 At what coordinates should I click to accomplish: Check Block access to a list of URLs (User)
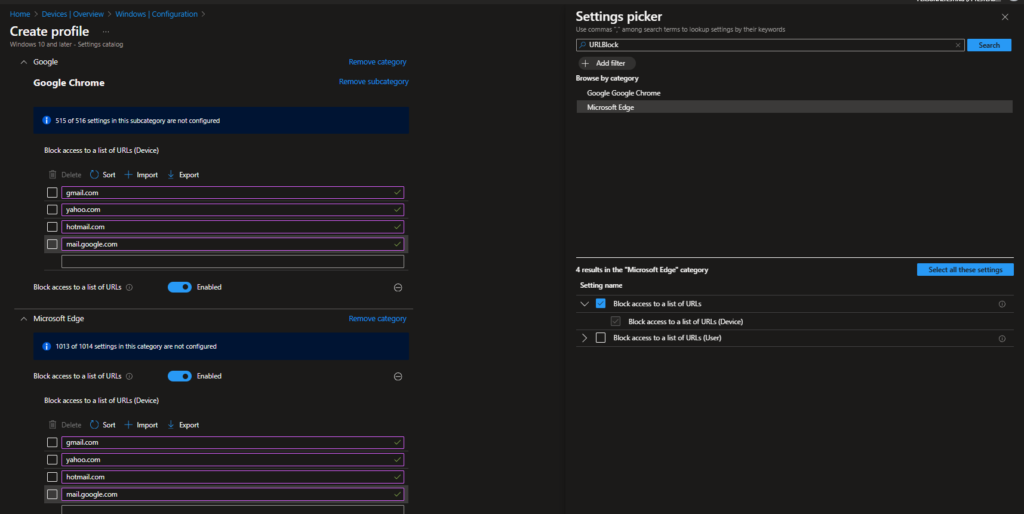pos(601,338)
